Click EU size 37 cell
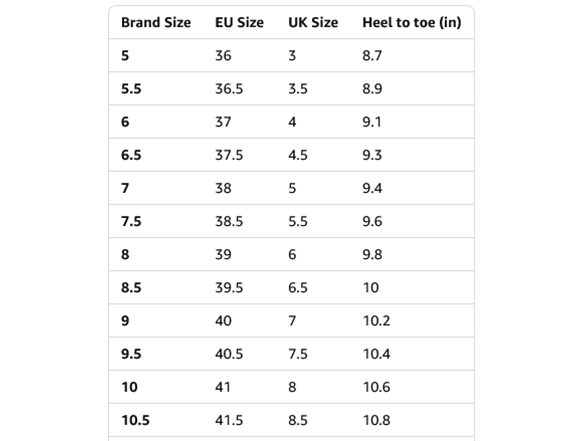 [223, 122]
